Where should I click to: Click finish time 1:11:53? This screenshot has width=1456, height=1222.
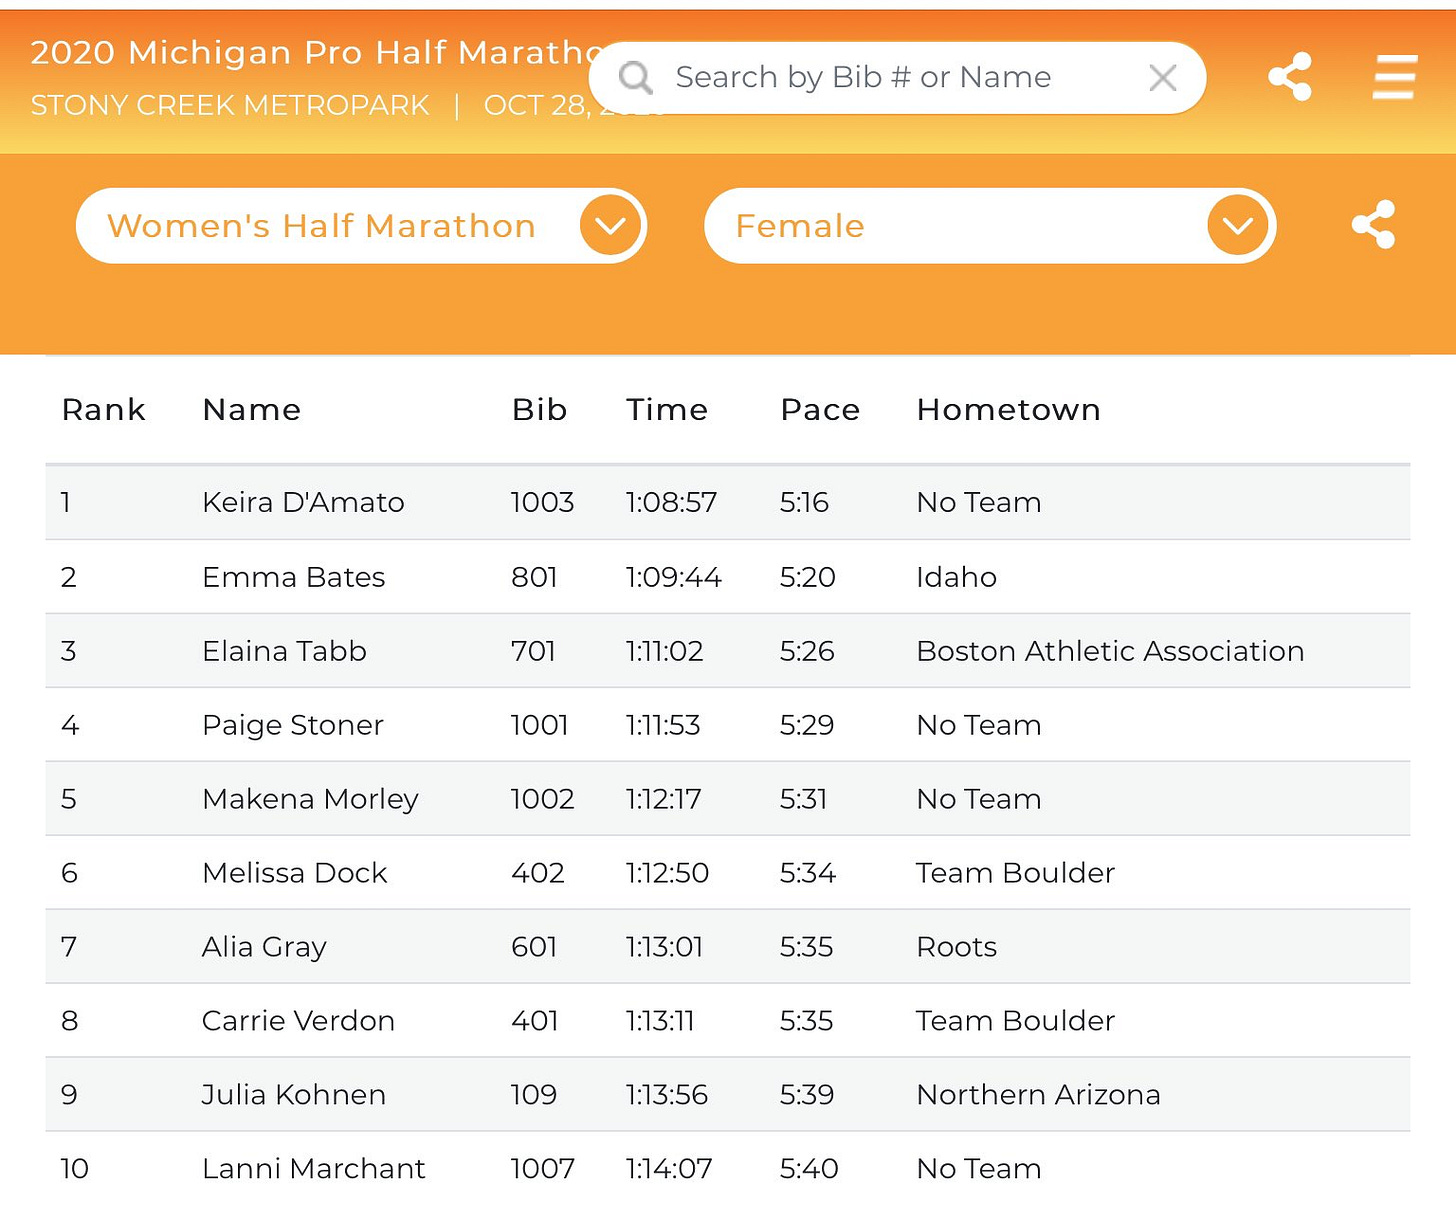(x=663, y=725)
